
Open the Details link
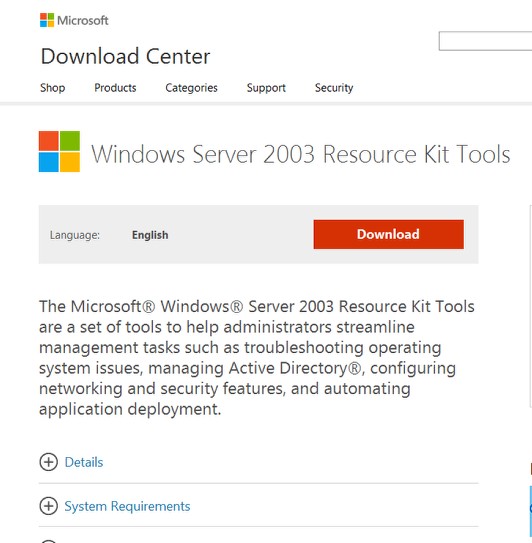tap(84, 462)
